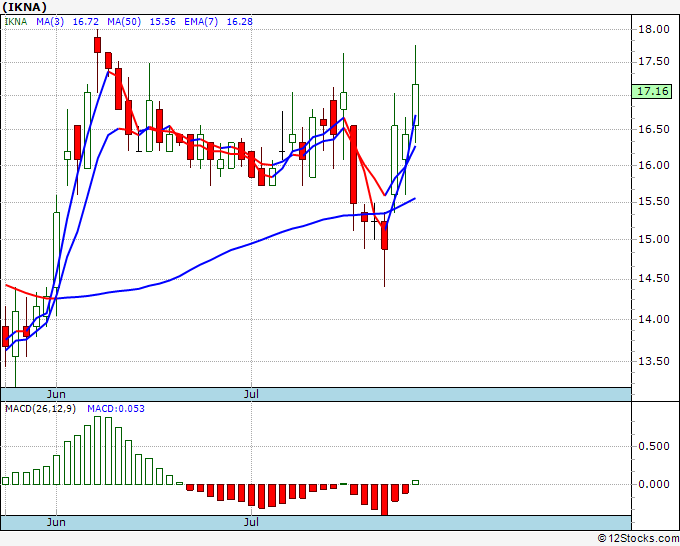Viewport: 680px width, 546px height.
Task: Click the small green MACD bar at far right
Action: 415,482
